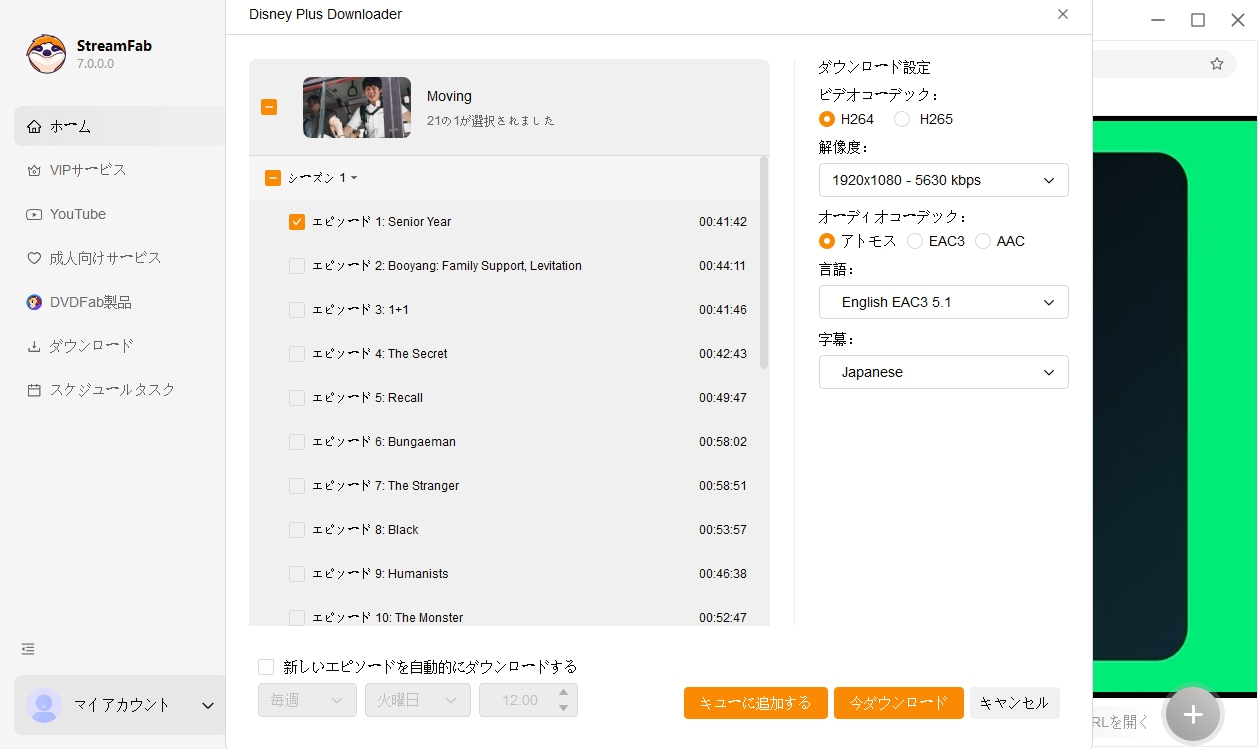
Task: Click the VIP services crown icon
Action: (34, 170)
